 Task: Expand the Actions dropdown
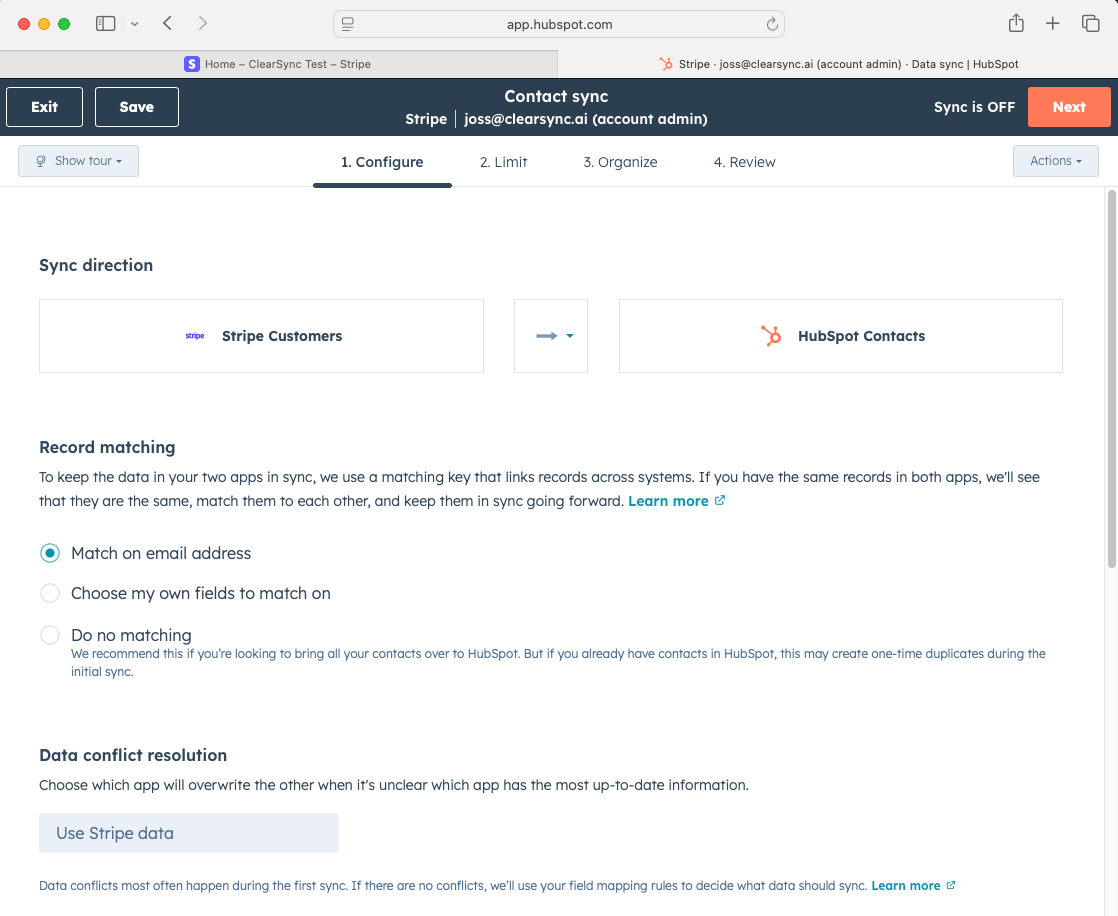tap(1055, 161)
